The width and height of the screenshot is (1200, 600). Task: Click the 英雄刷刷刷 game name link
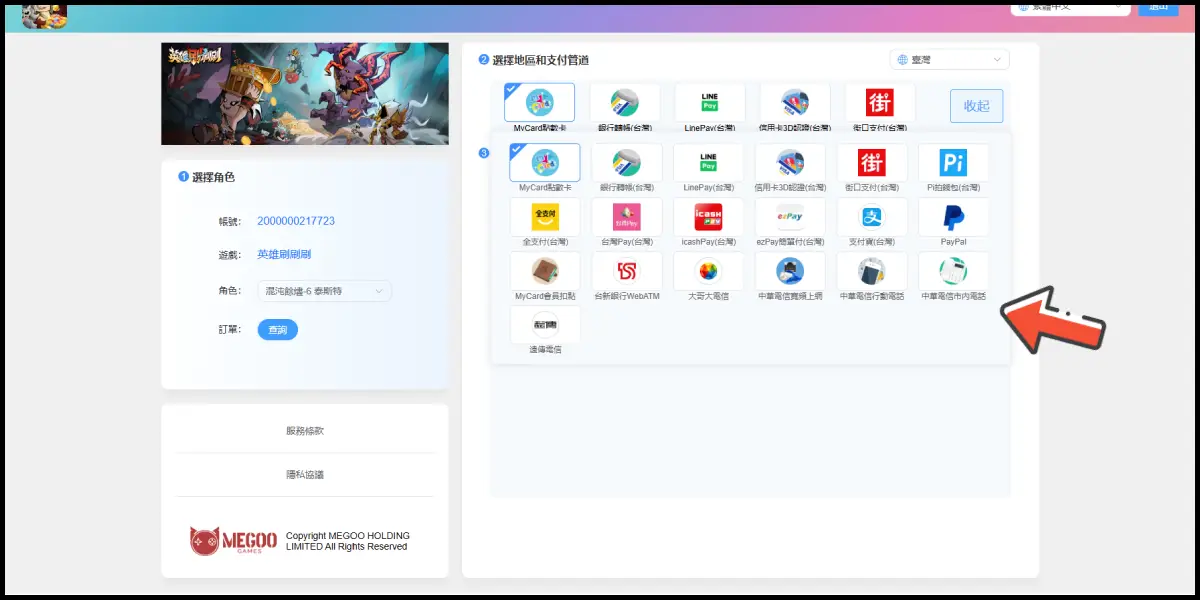[x=284, y=254]
